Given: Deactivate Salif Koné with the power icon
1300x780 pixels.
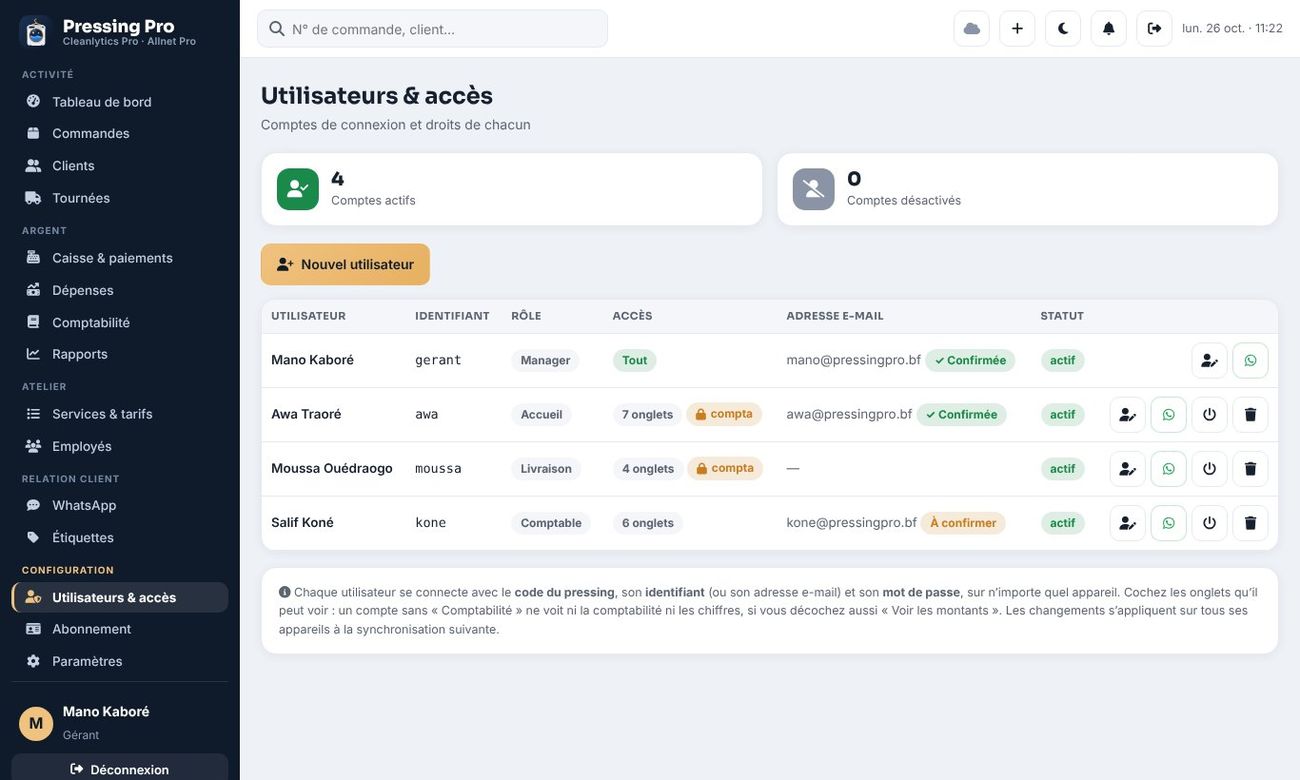Looking at the screenshot, I should click(1209, 523).
